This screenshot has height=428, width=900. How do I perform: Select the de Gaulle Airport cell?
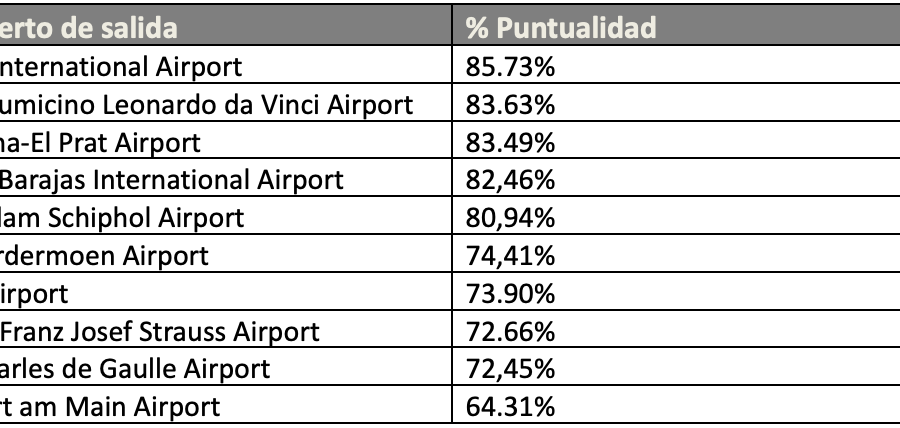point(226,366)
